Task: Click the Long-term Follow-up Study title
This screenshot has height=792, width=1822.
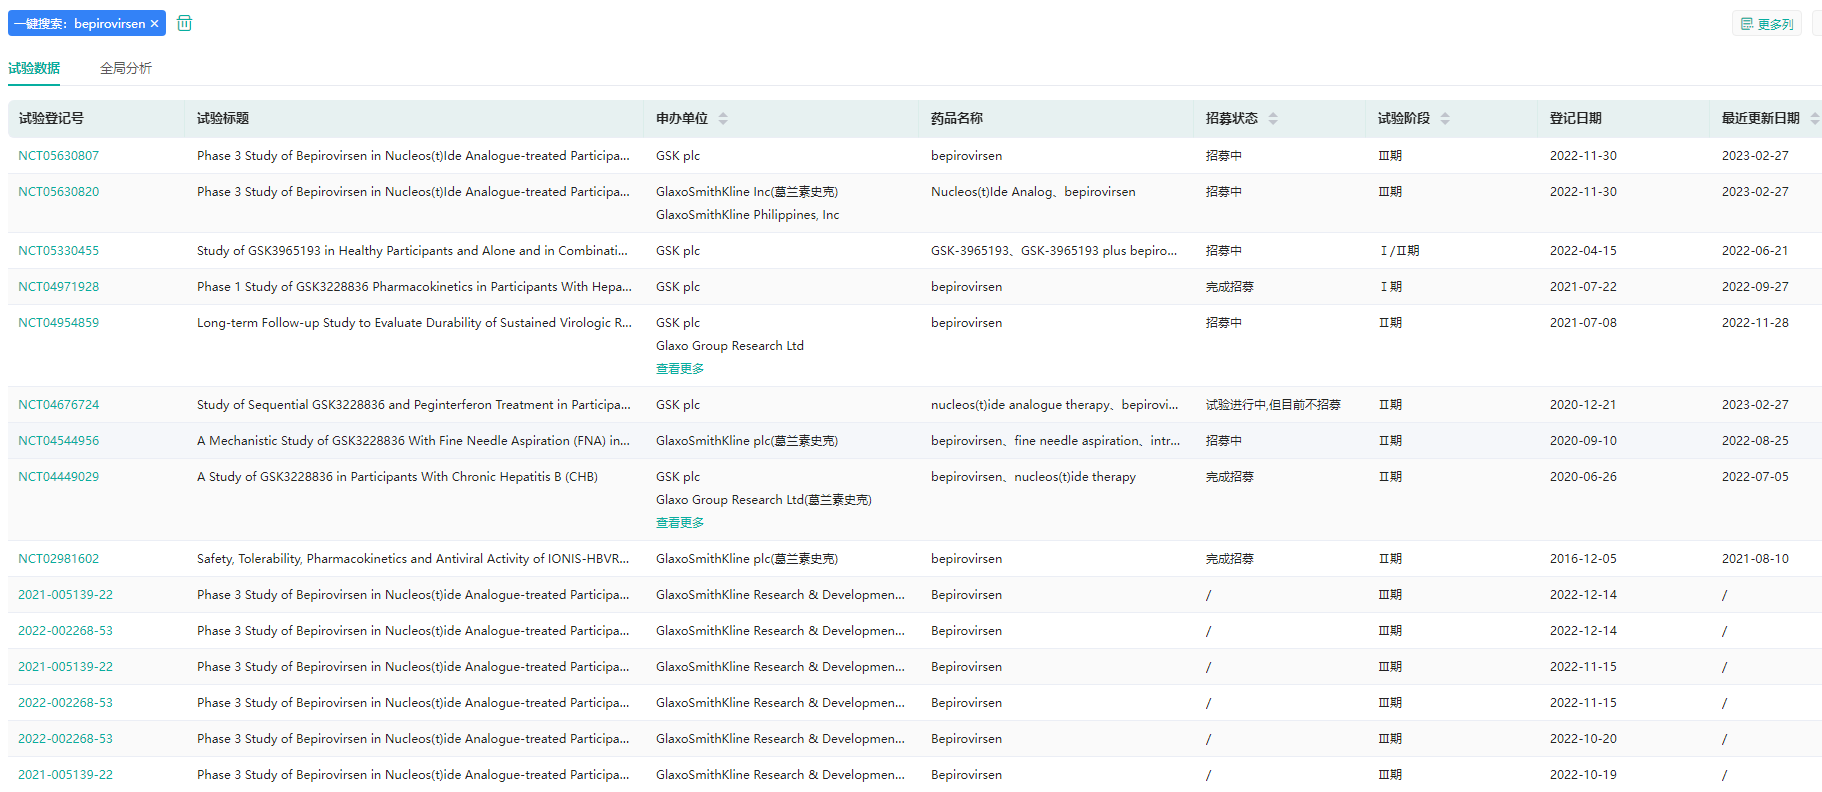Action: pos(414,323)
